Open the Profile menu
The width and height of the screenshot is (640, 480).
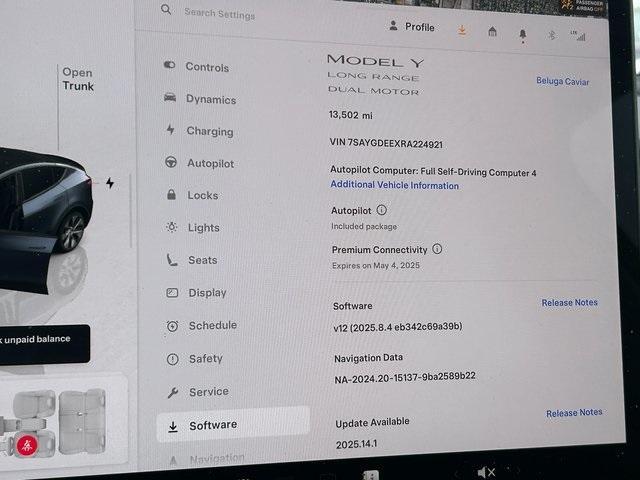[x=411, y=27]
